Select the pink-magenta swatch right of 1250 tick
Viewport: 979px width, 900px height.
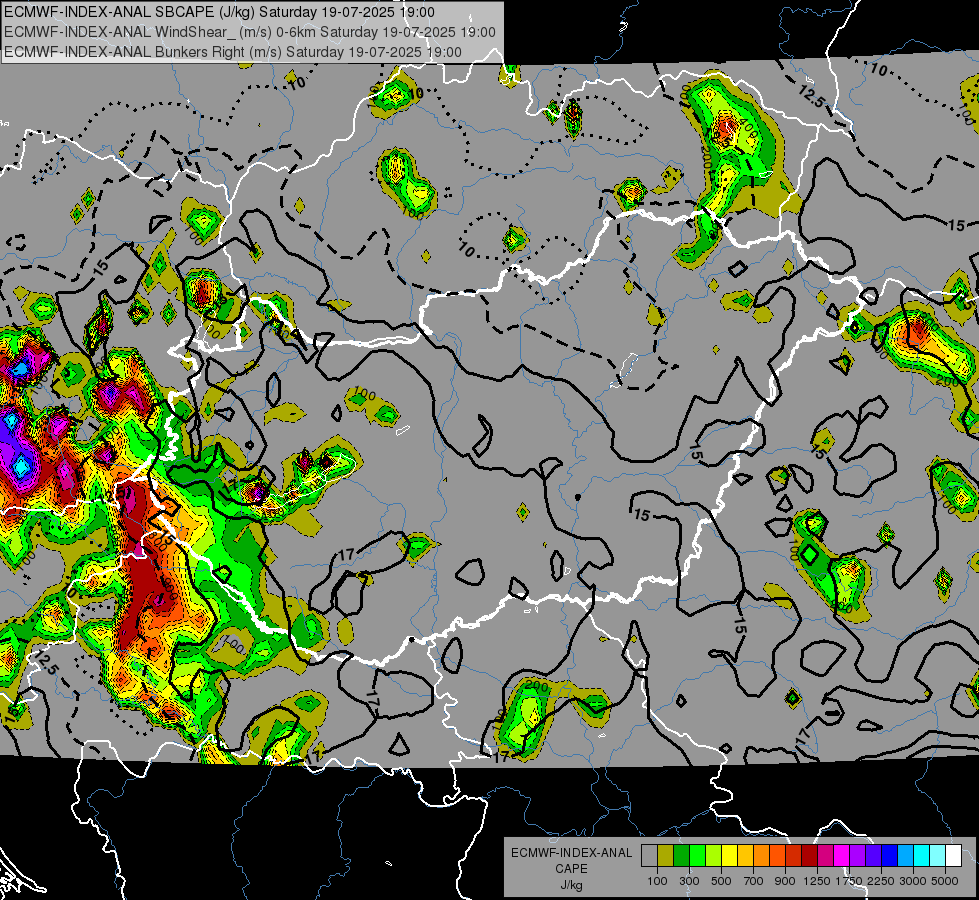coord(825,855)
